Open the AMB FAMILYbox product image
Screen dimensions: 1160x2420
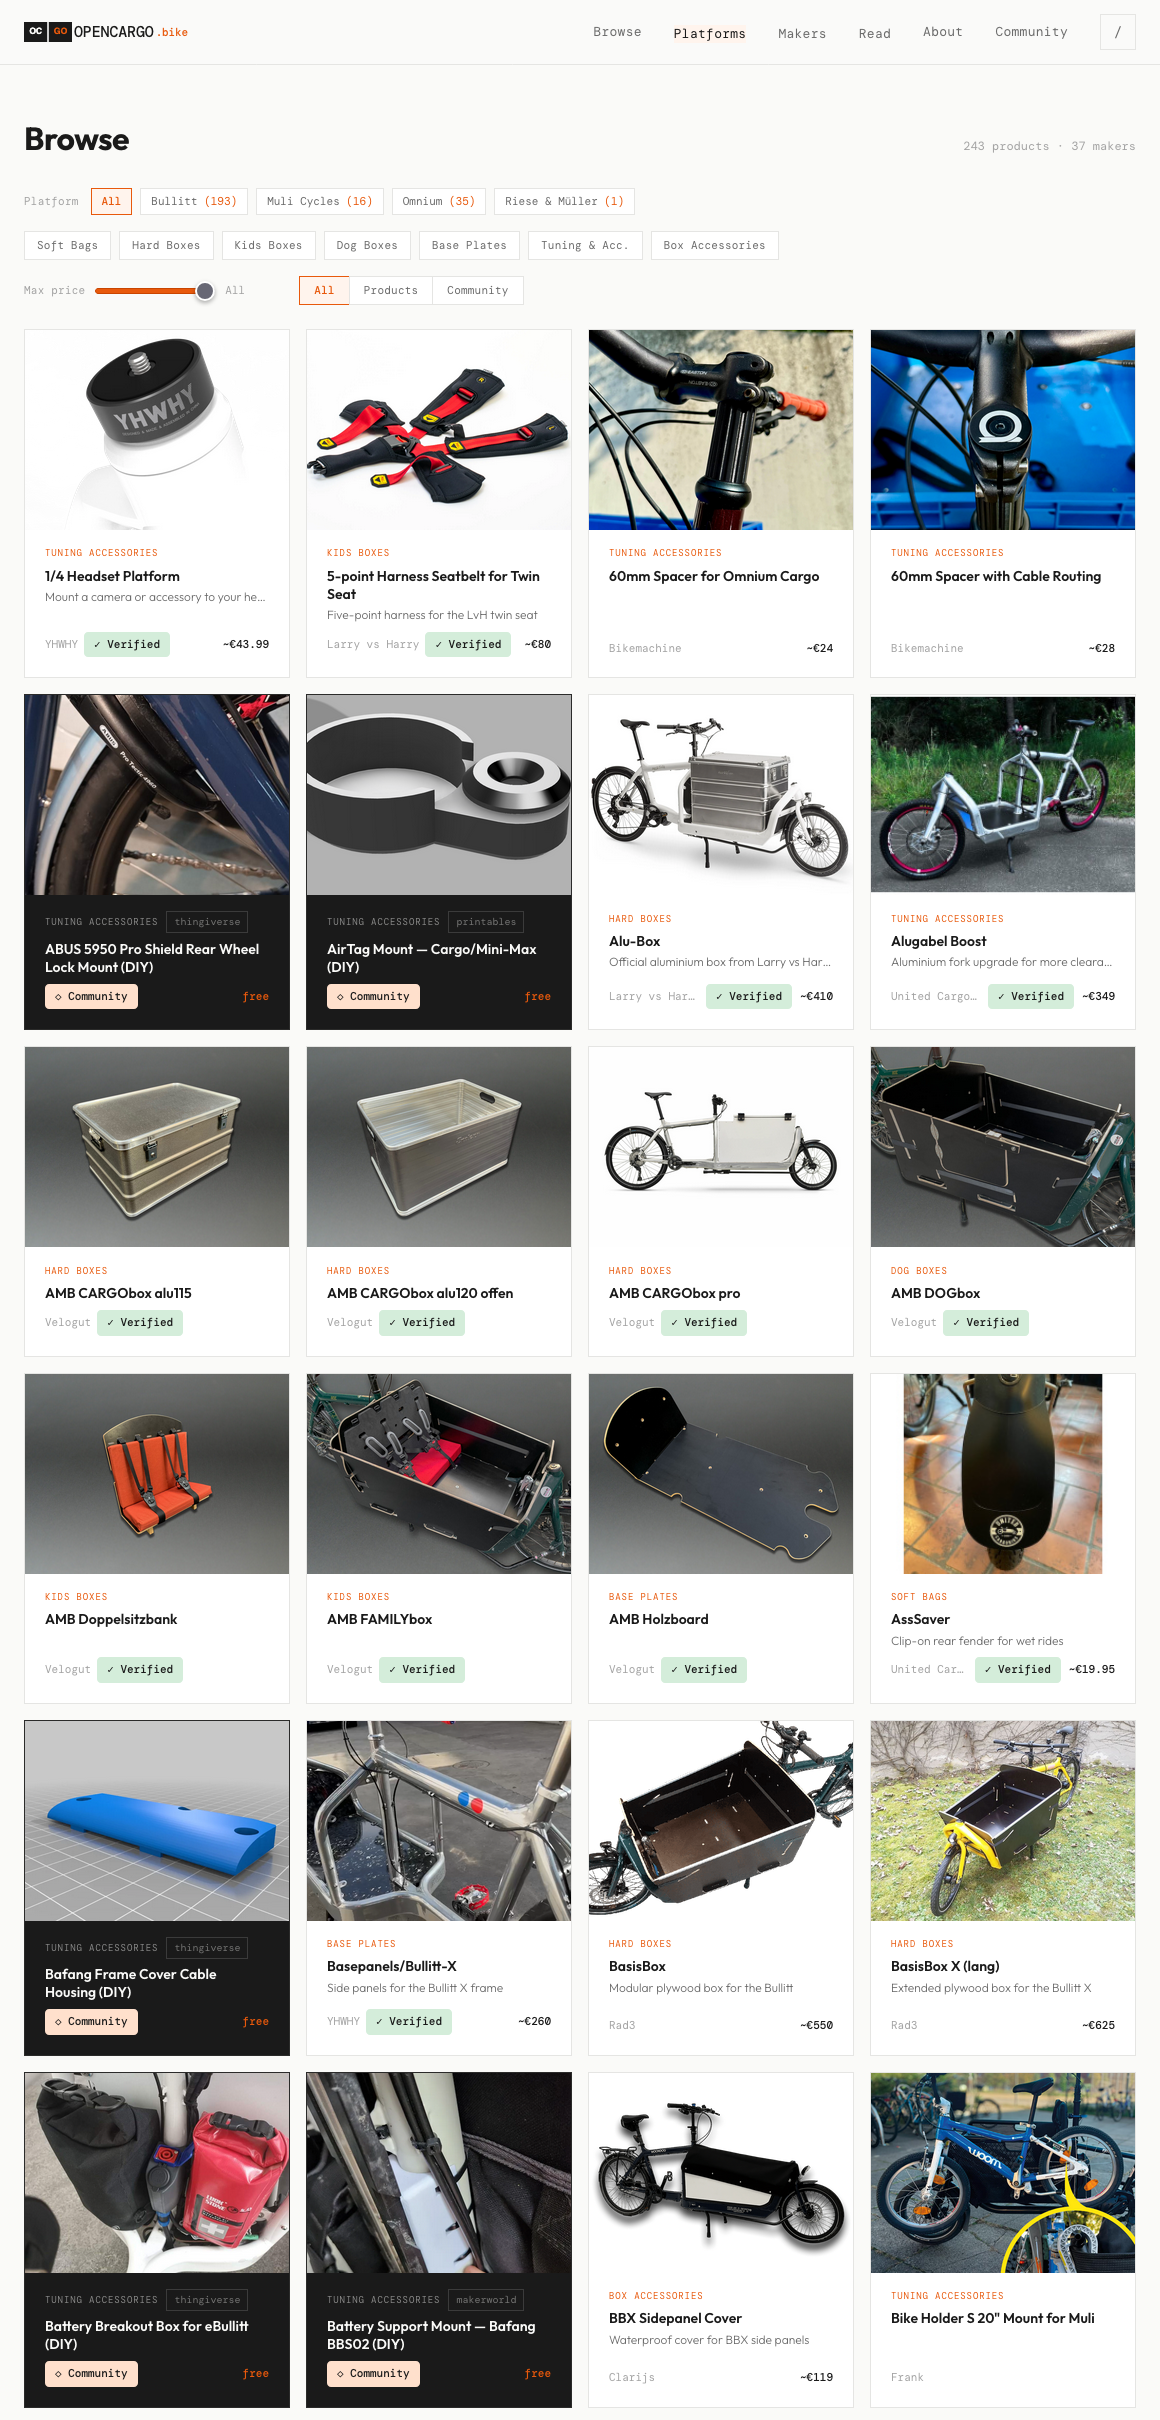[x=439, y=1473]
